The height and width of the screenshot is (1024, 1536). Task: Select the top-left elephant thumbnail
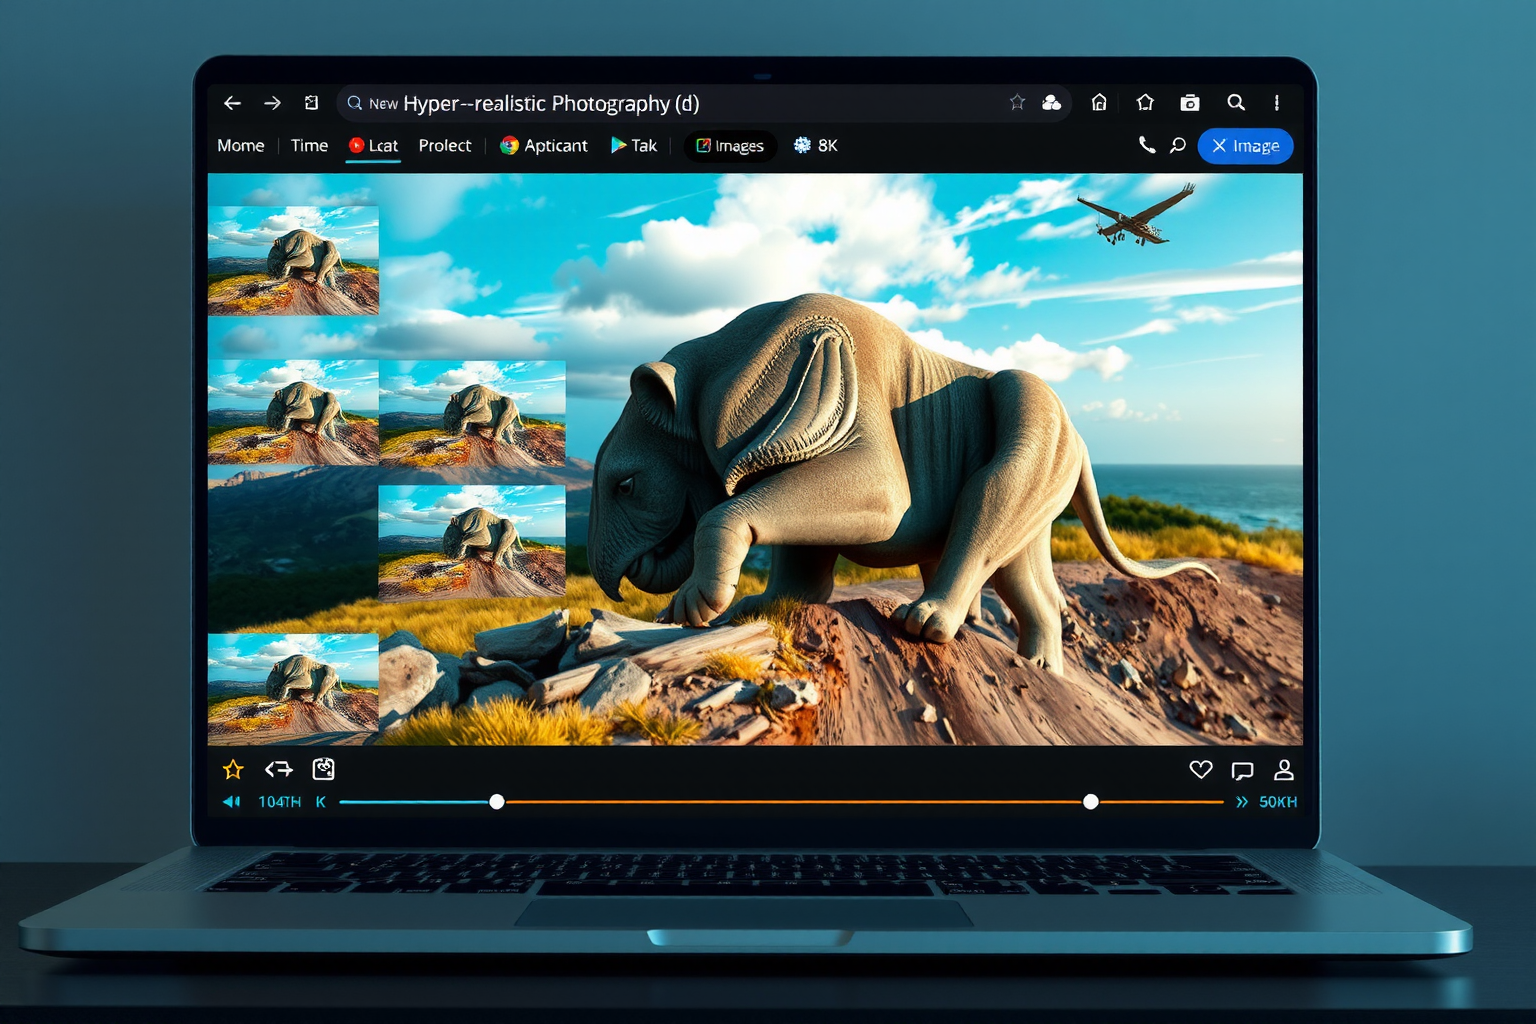[293, 260]
